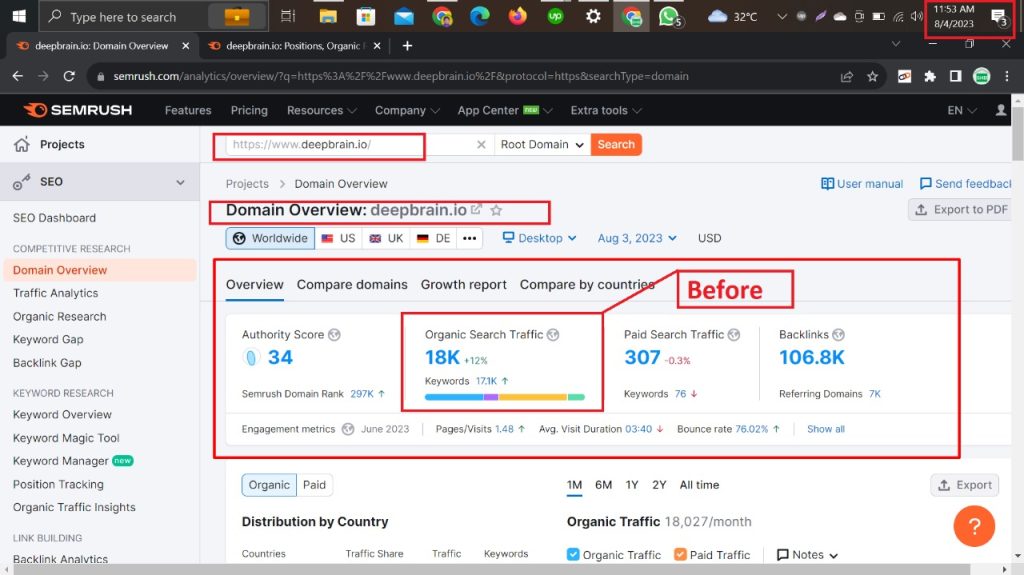Screen dimensions: 1024x575
Task: Expand the Resources menu
Action: 321,110
